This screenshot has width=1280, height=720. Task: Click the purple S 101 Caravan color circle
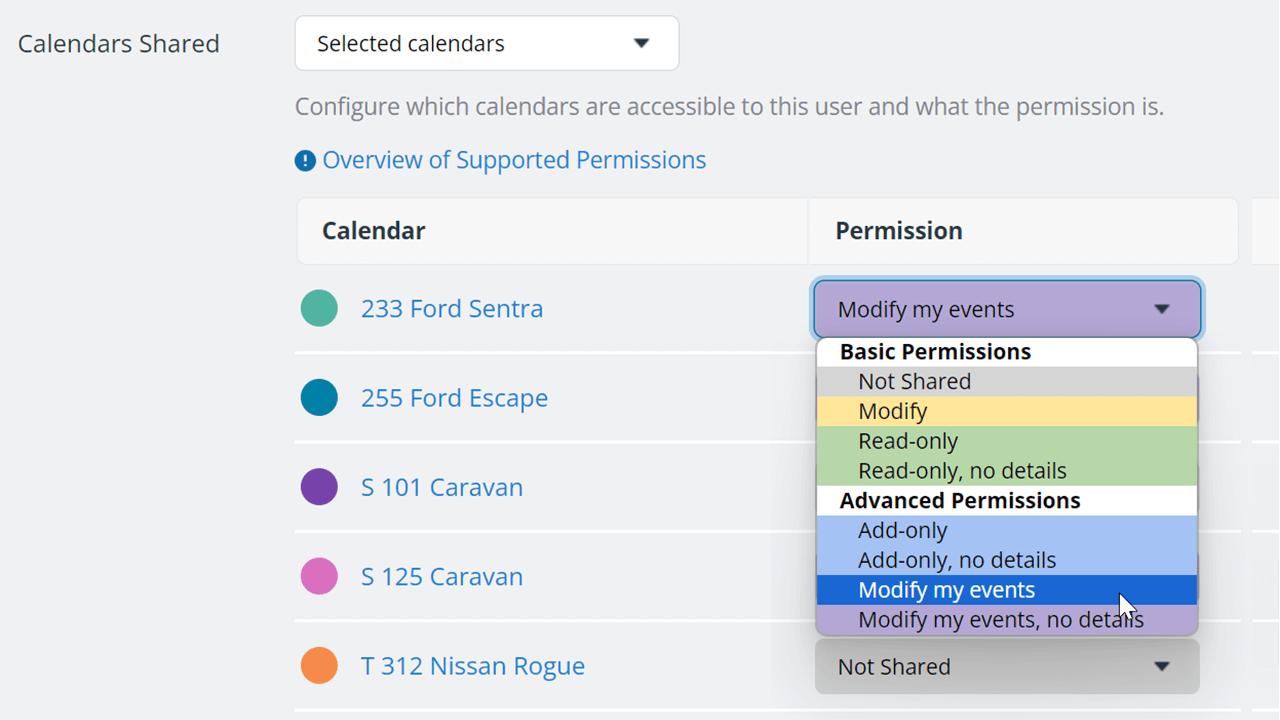click(319, 487)
